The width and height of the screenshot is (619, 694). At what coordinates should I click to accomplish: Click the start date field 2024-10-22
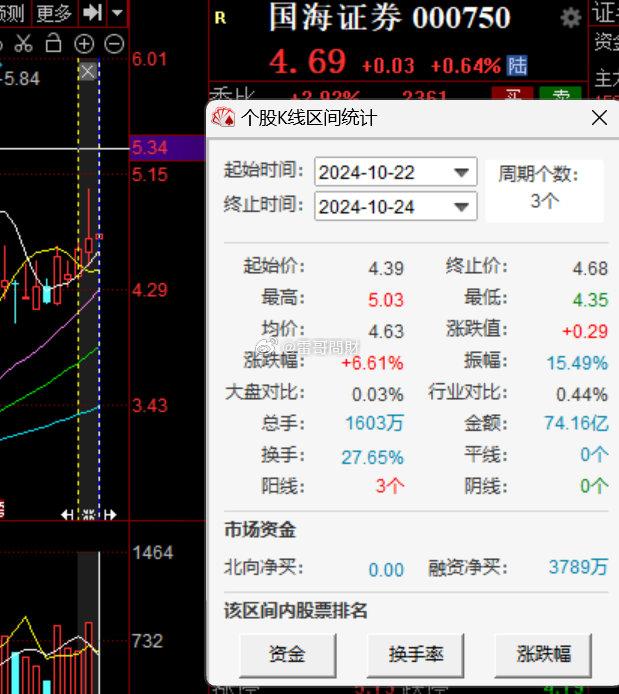click(396, 172)
